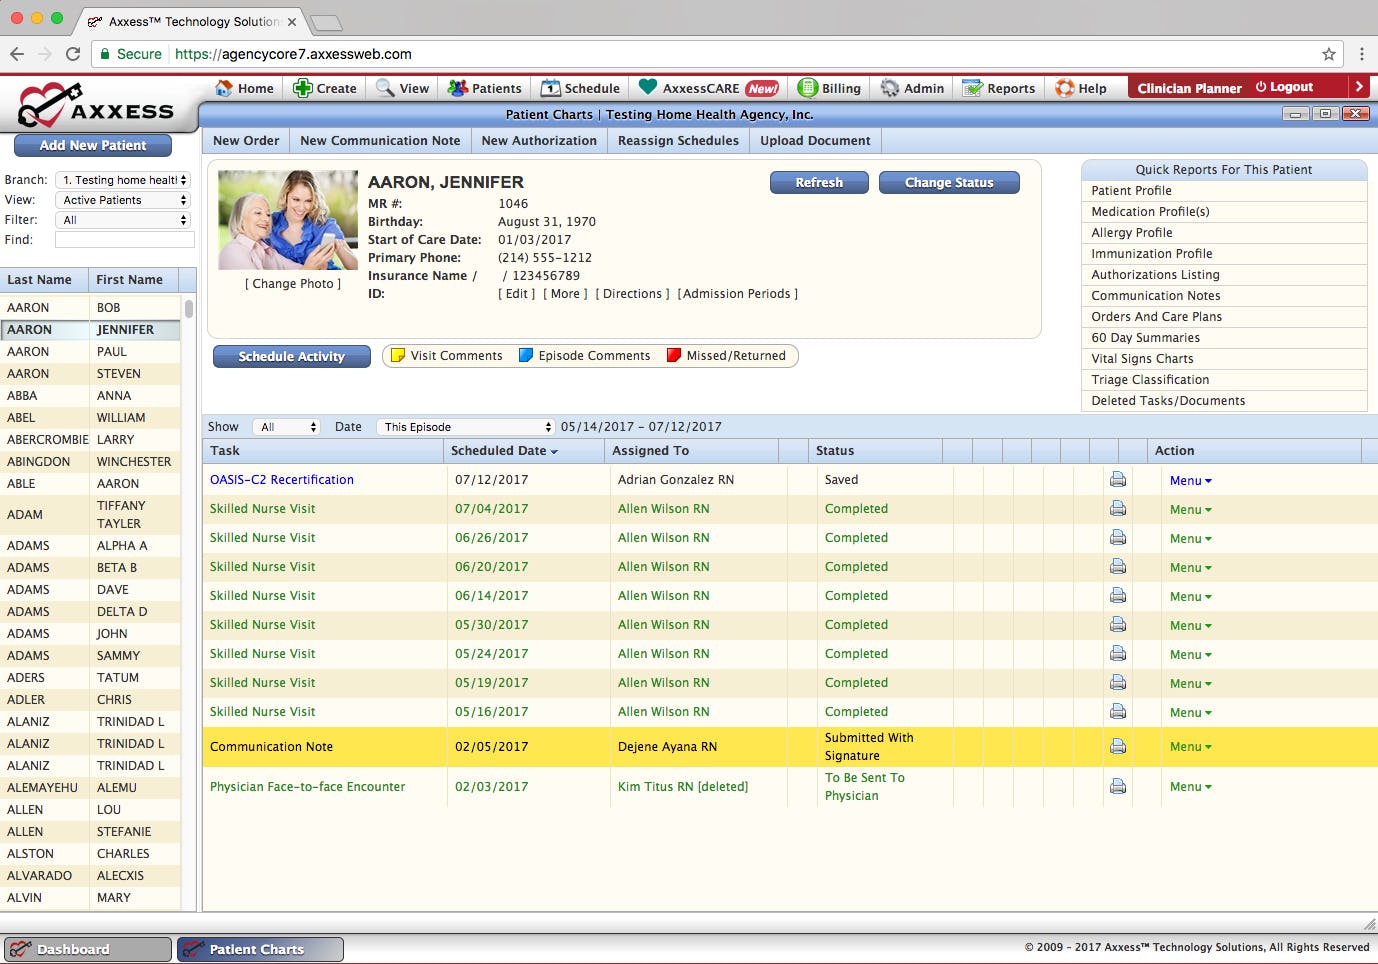Click the Schedule calendar icon
The width and height of the screenshot is (1378, 964).
(x=550, y=88)
